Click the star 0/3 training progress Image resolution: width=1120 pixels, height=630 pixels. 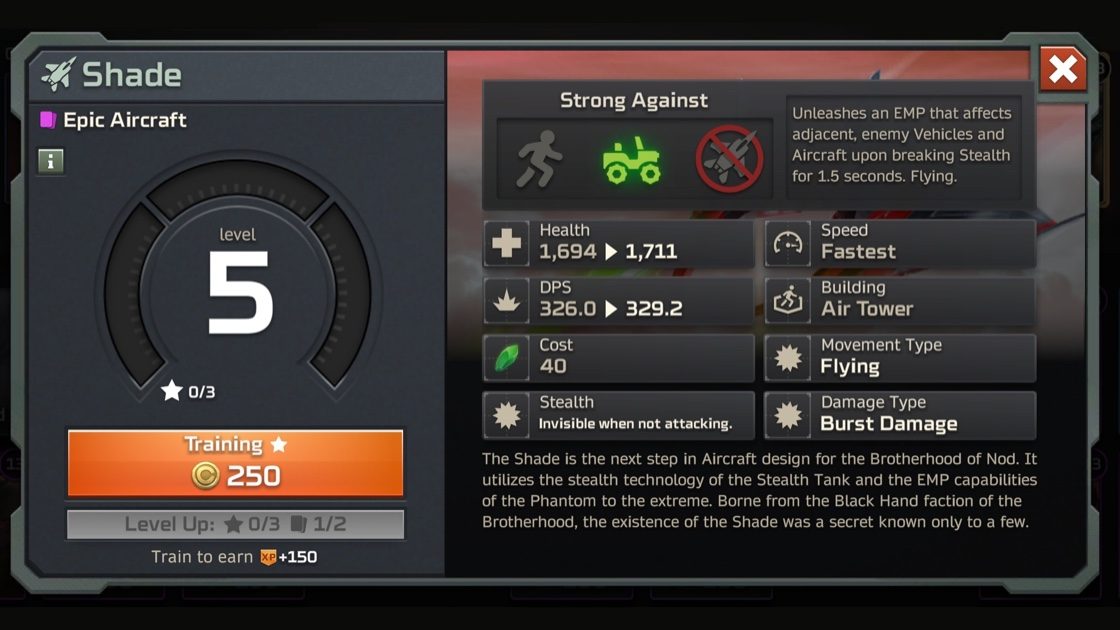point(189,391)
